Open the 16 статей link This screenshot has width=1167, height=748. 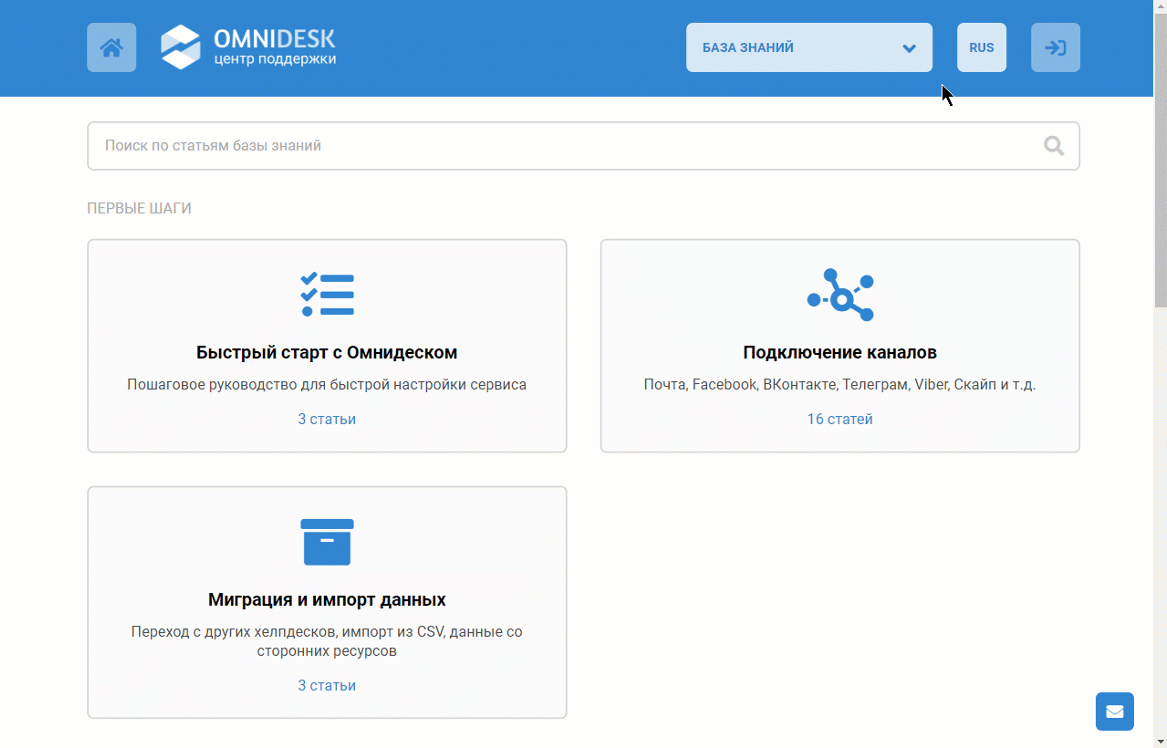coord(840,419)
